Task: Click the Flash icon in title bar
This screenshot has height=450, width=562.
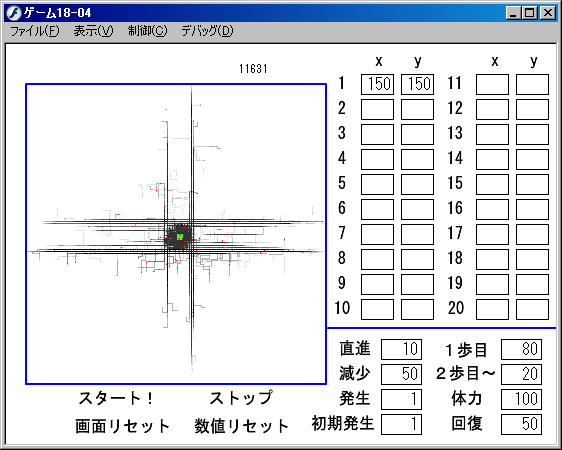Action: click(14, 13)
